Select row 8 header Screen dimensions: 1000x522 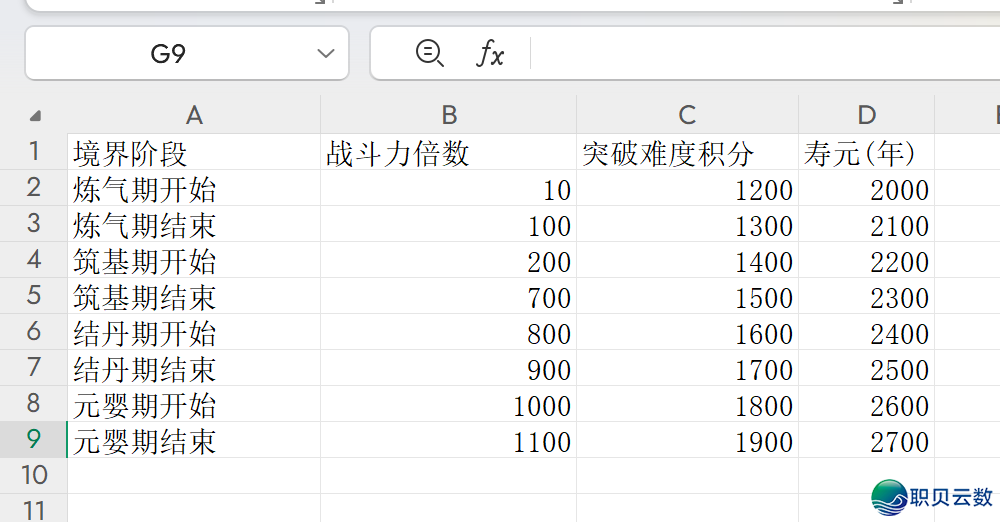[34, 403]
